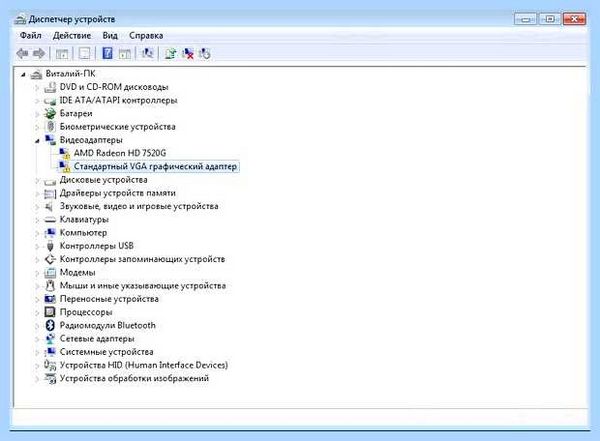Click the battery icon next to Батареи
The height and width of the screenshot is (441, 600).
point(50,113)
